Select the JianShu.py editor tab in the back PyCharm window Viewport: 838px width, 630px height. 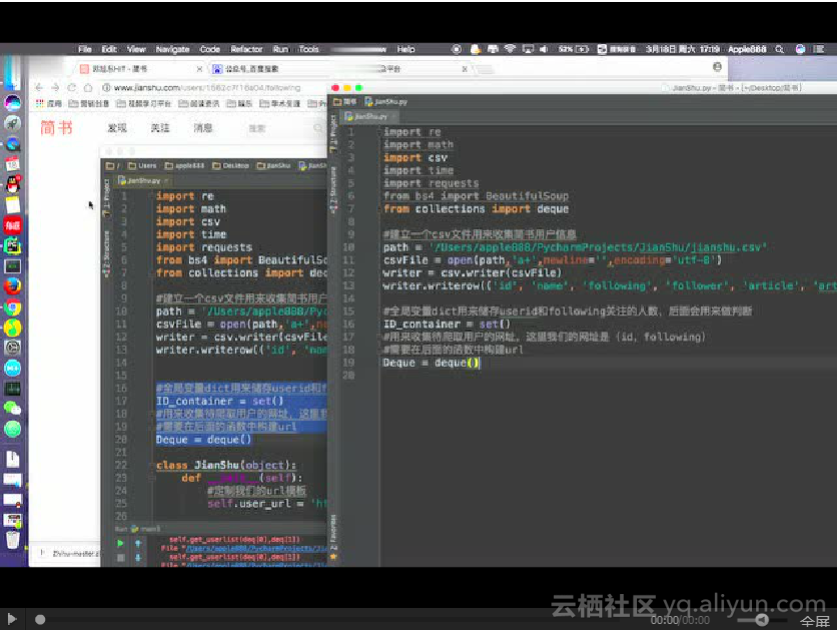click(x=143, y=181)
